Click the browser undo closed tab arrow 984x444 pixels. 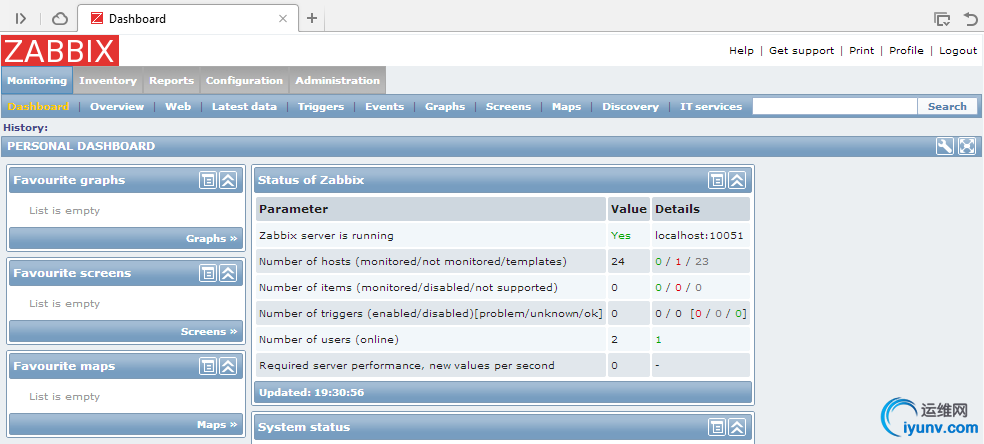(x=970, y=19)
